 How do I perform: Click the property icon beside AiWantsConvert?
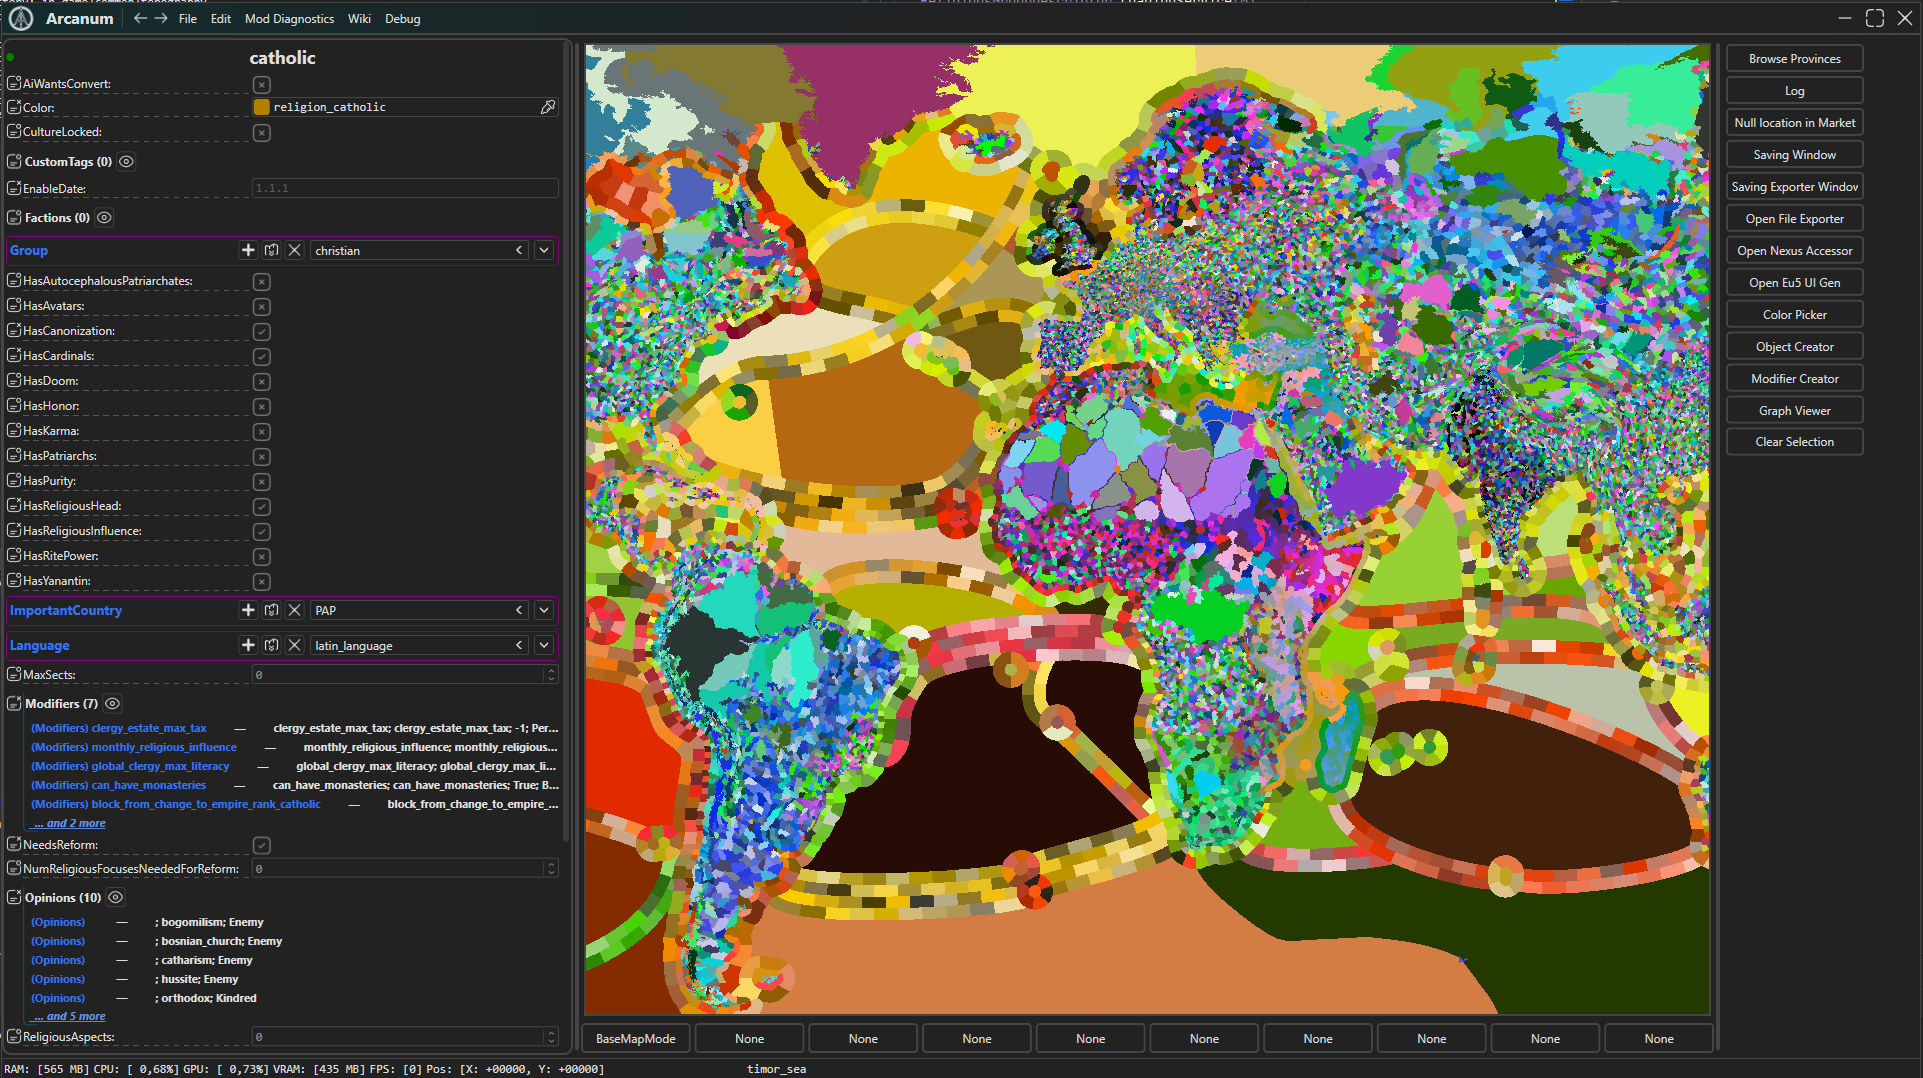click(x=14, y=83)
